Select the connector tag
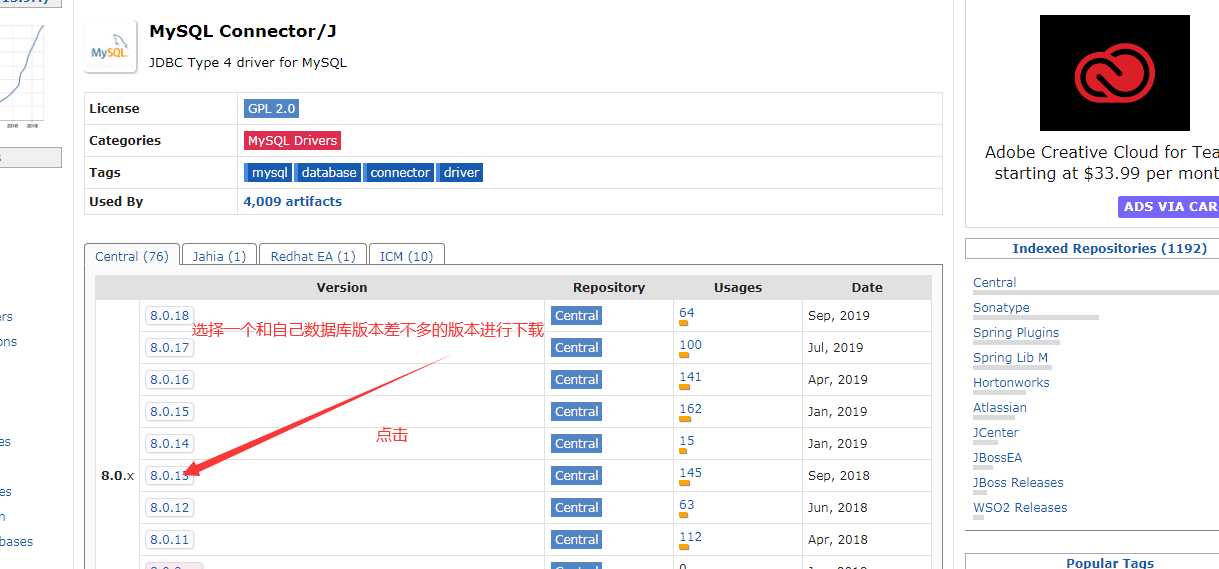 click(x=400, y=172)
